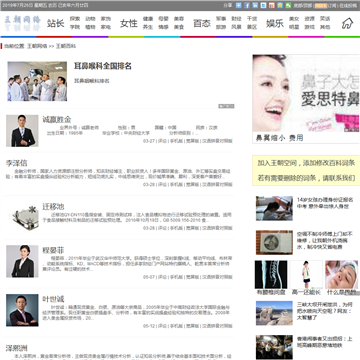Select 笑话 in the navigation bar
The image size is (360, 360).
point(325,19)
